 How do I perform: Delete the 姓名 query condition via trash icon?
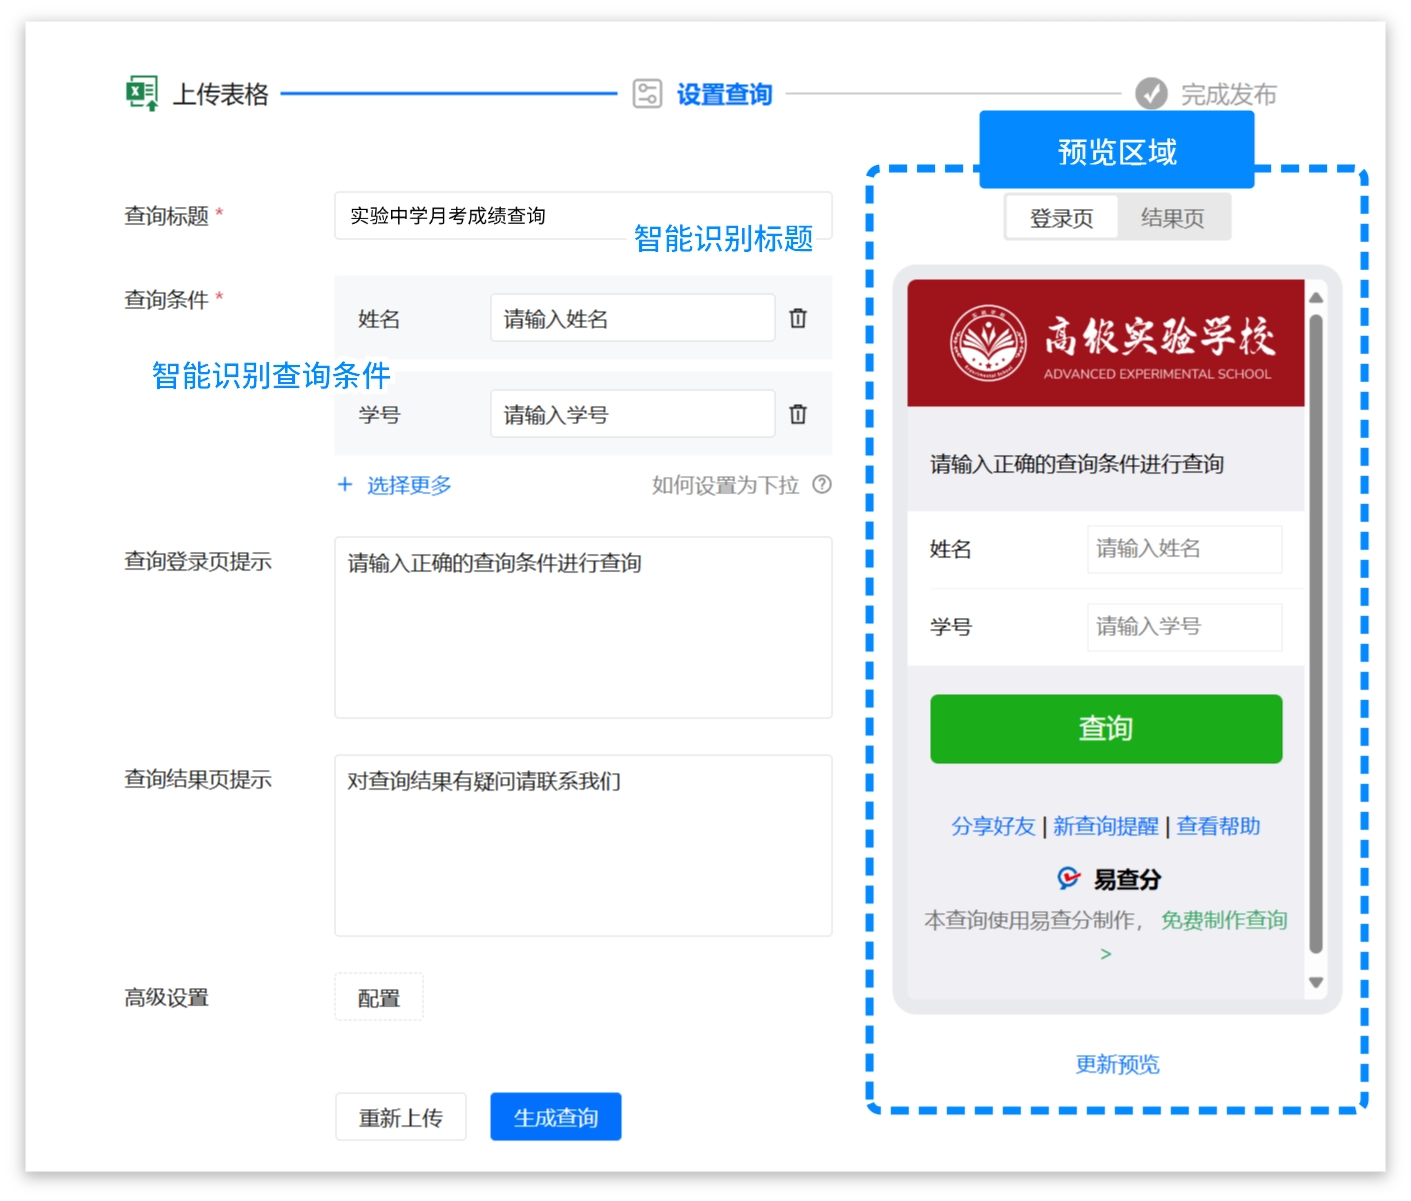798,318
